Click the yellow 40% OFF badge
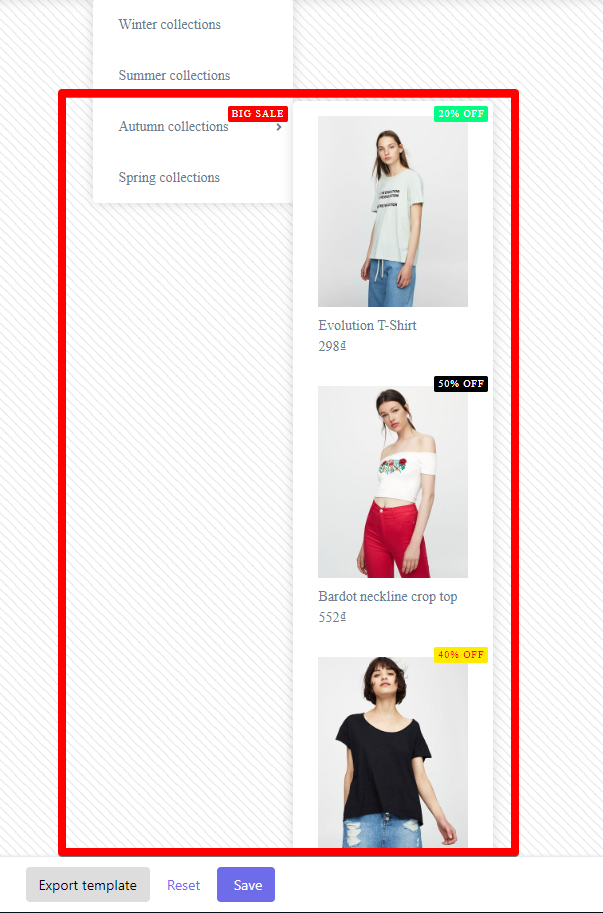Image resolution: width=603 pixels, height=913 pixels. pos(461,654)
